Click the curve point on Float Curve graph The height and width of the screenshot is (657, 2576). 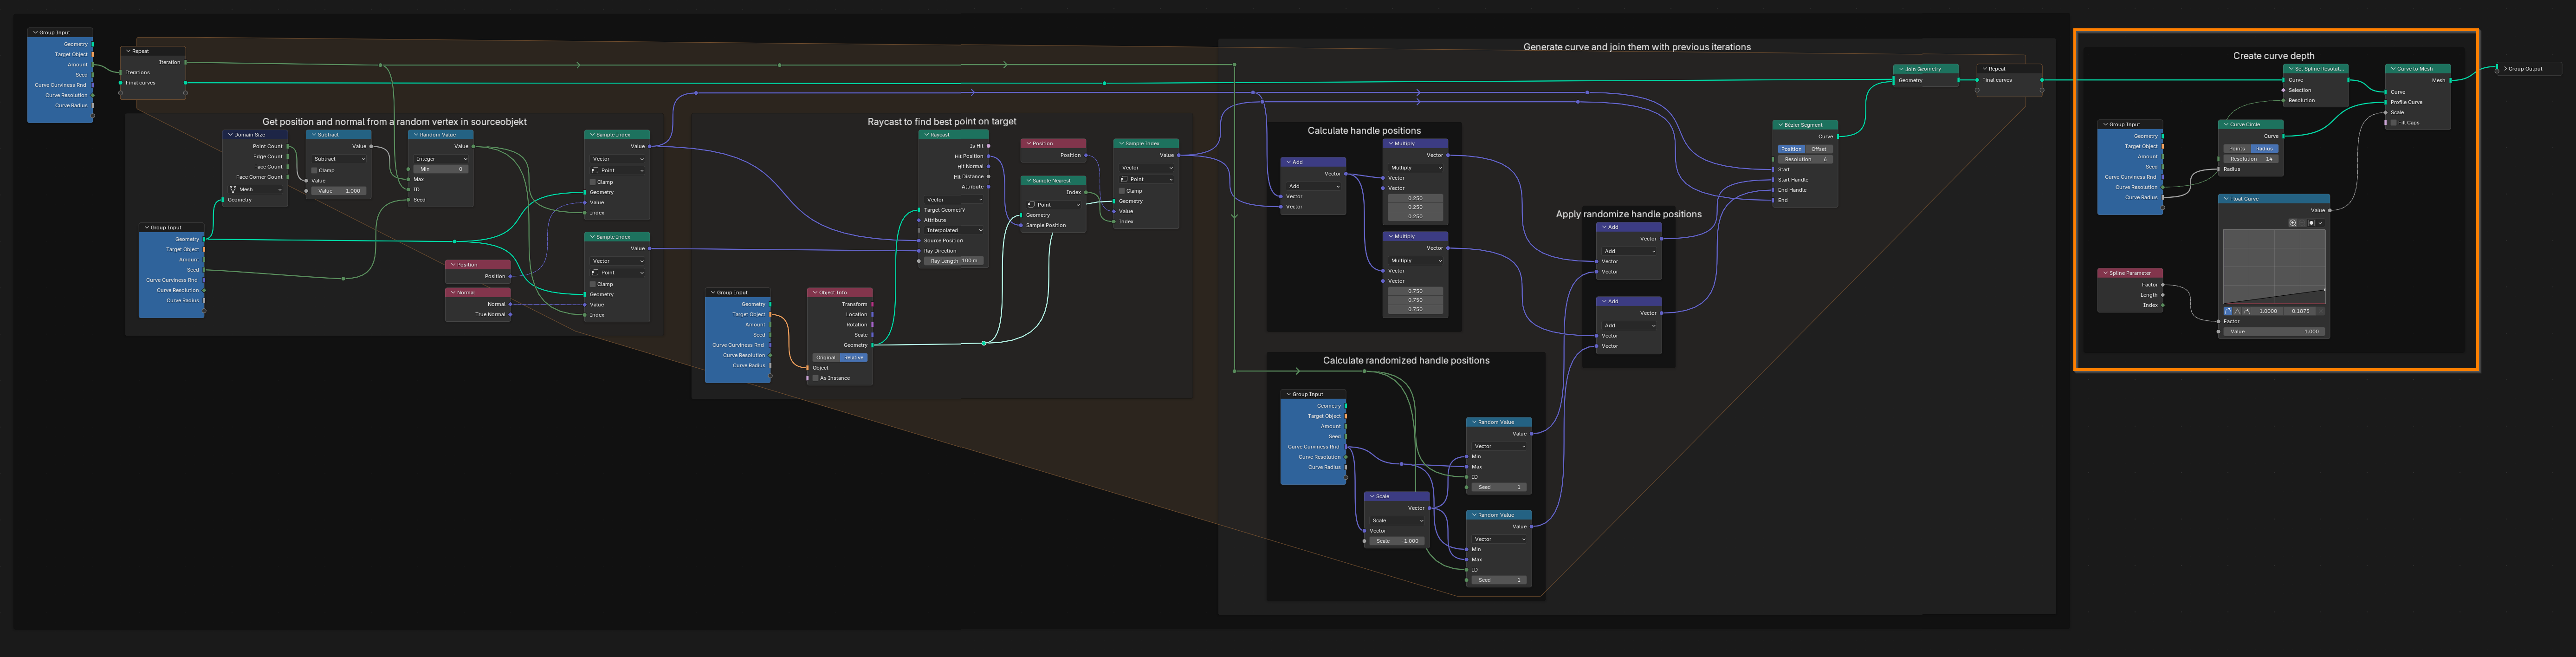coord(2325,290)
